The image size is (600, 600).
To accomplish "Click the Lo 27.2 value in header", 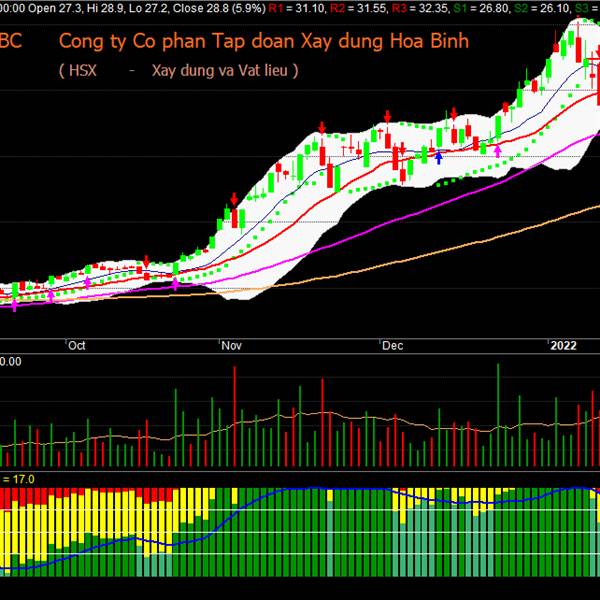I will (x=148, y=8).
